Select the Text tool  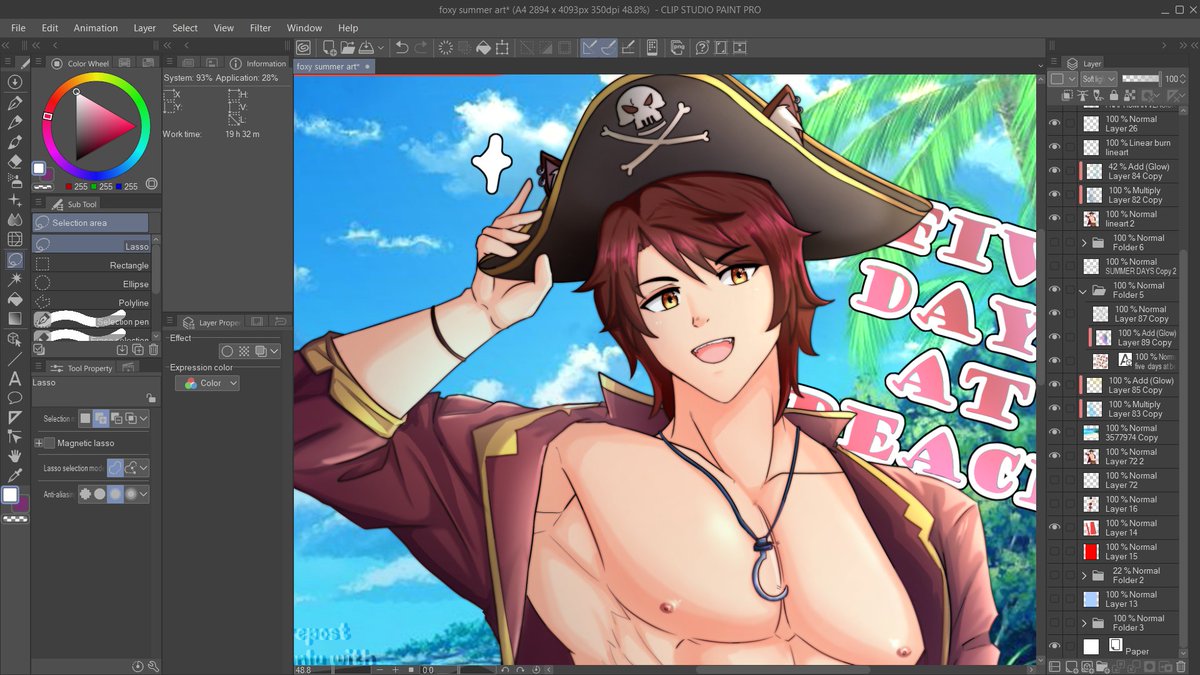click(15, 378)
